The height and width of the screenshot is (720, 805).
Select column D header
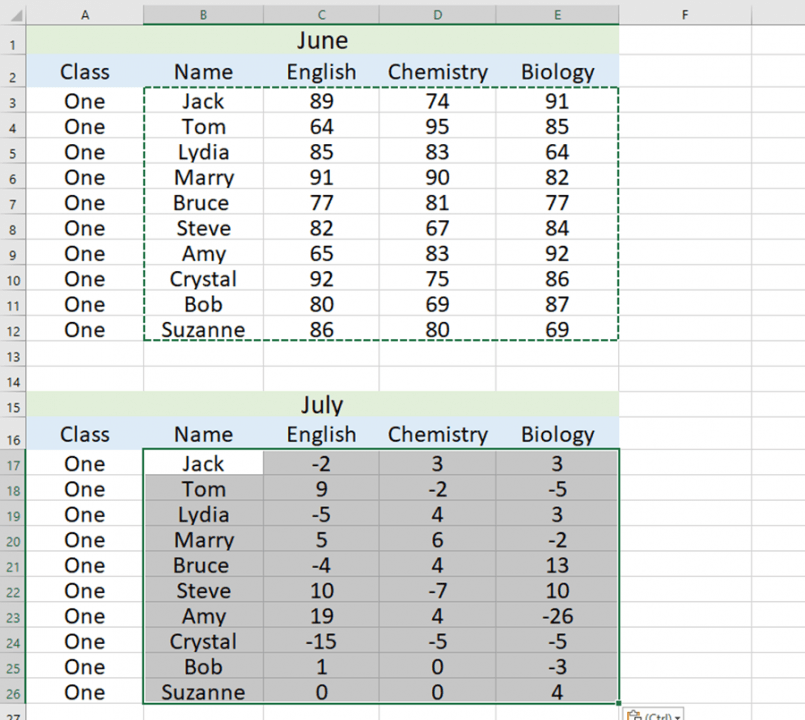point(437,15)
